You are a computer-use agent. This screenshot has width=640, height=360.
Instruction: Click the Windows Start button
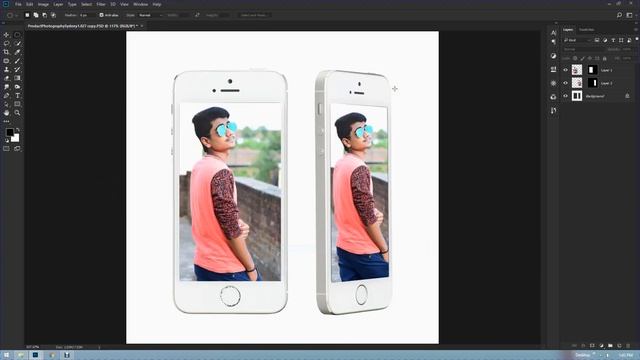point(6,355)
